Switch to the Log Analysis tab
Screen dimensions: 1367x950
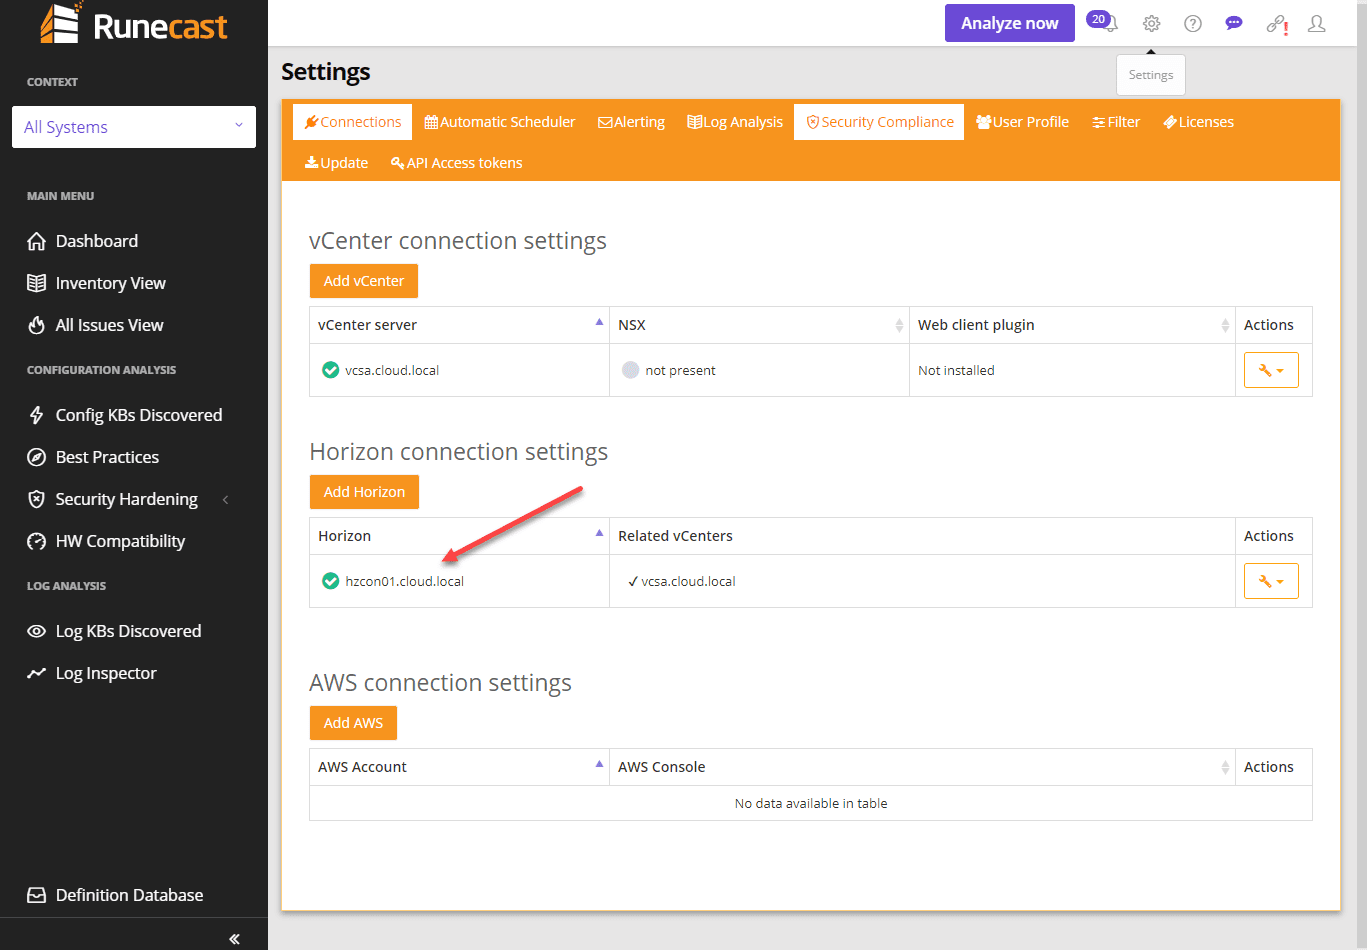click(735, 122)
